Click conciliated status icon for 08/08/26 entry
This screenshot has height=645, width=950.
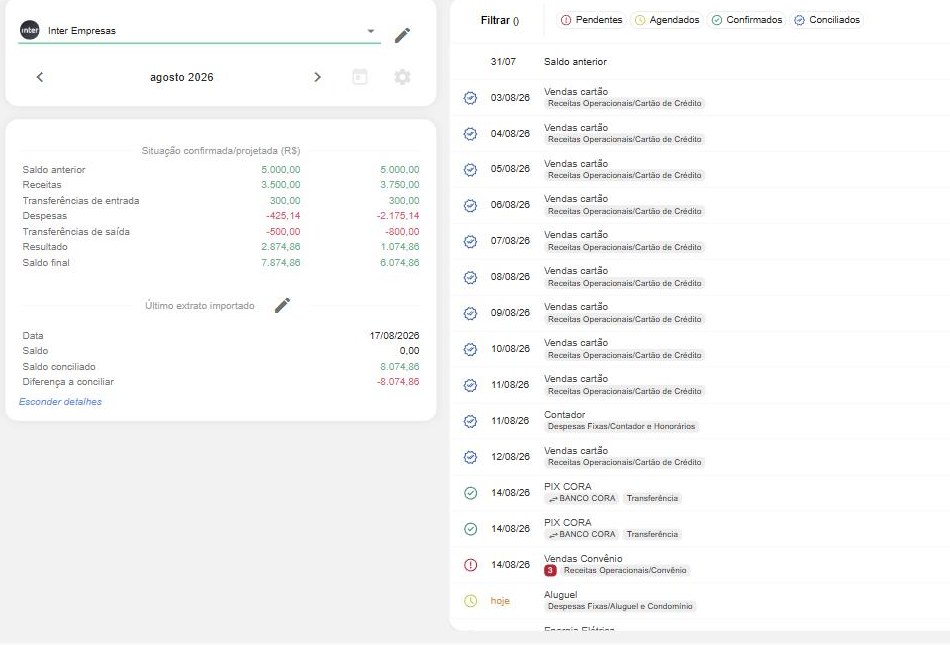coord(470,277)
